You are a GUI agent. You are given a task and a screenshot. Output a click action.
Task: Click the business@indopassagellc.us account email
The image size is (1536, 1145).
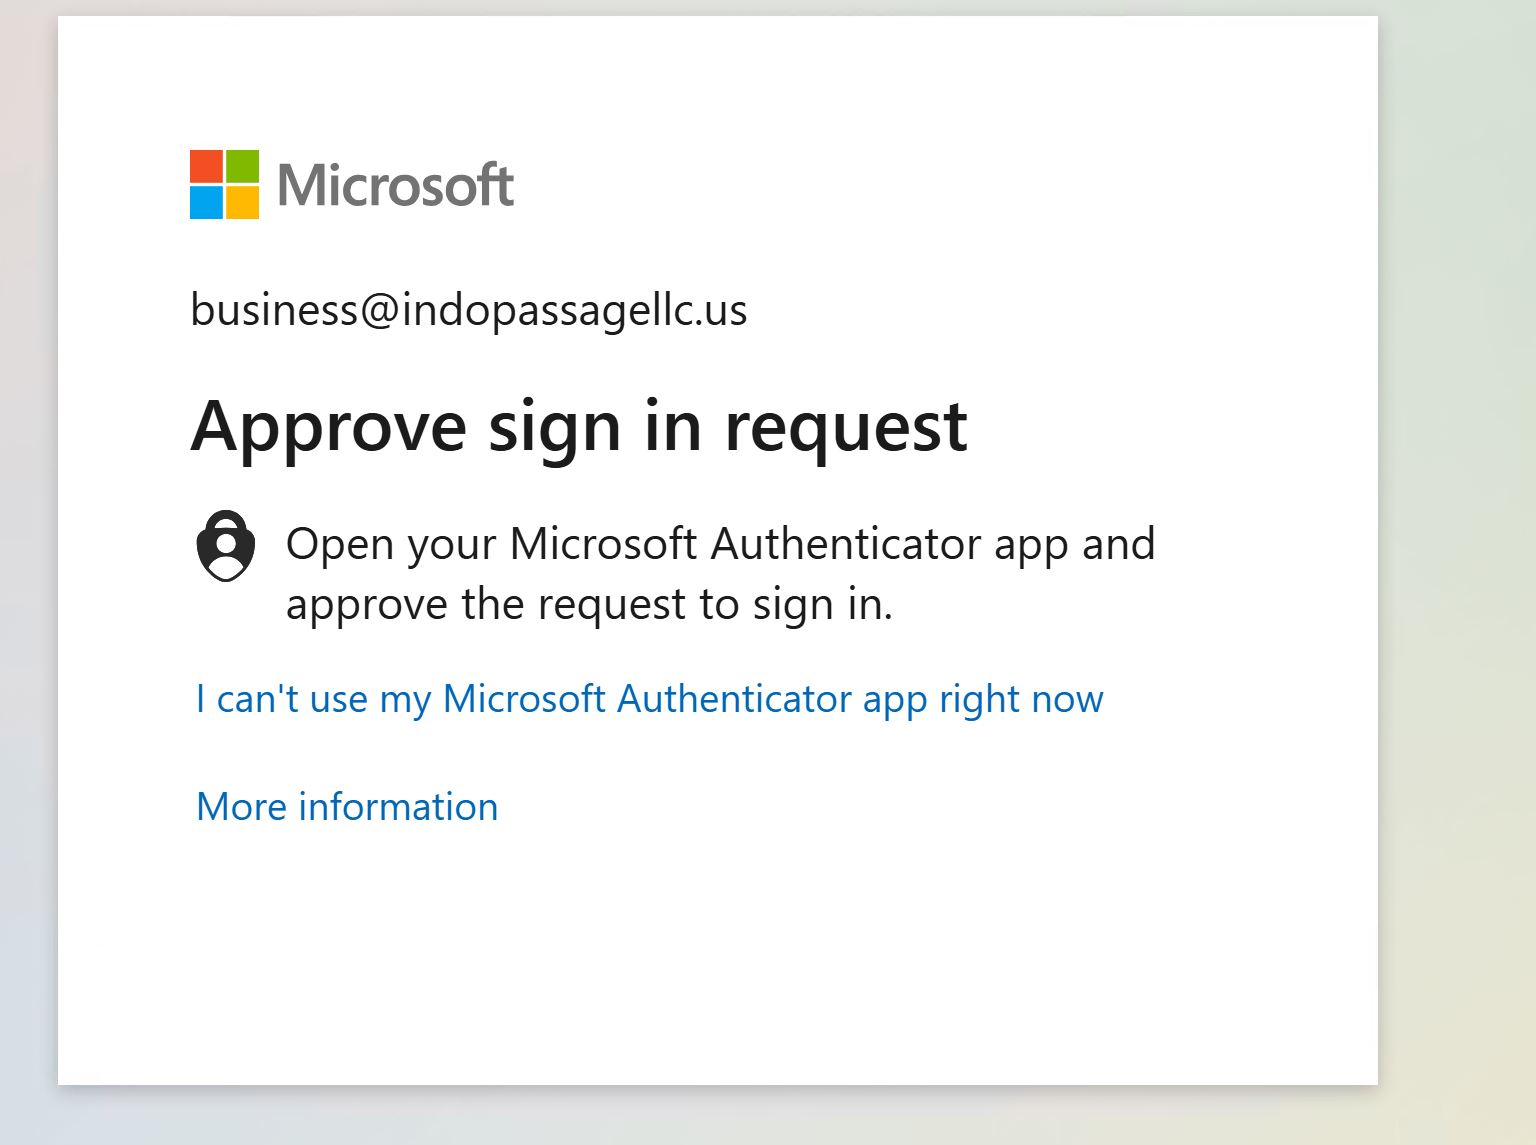[468, 310]
